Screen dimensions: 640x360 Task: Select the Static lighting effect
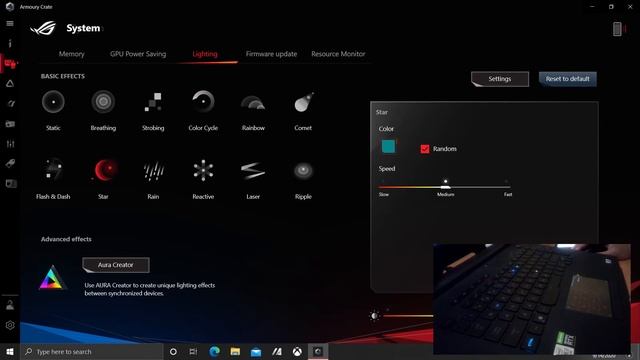tap(53, 102)
